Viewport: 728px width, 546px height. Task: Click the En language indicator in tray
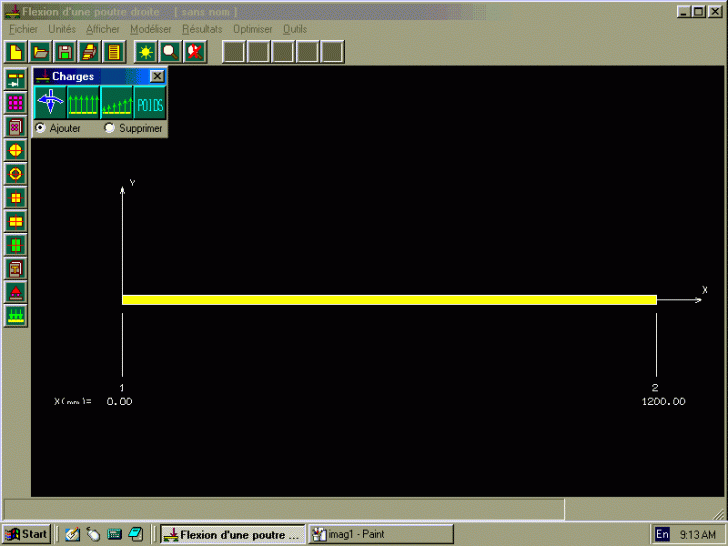(662, 534)
